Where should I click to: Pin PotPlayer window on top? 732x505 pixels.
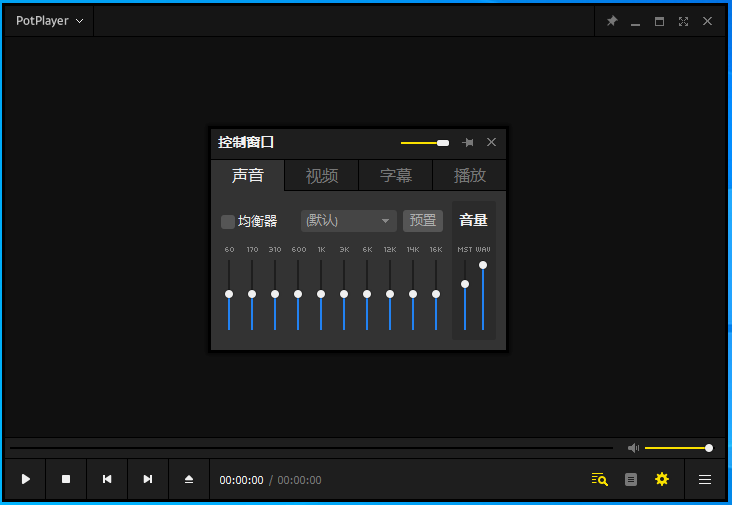tap(612, 21)
